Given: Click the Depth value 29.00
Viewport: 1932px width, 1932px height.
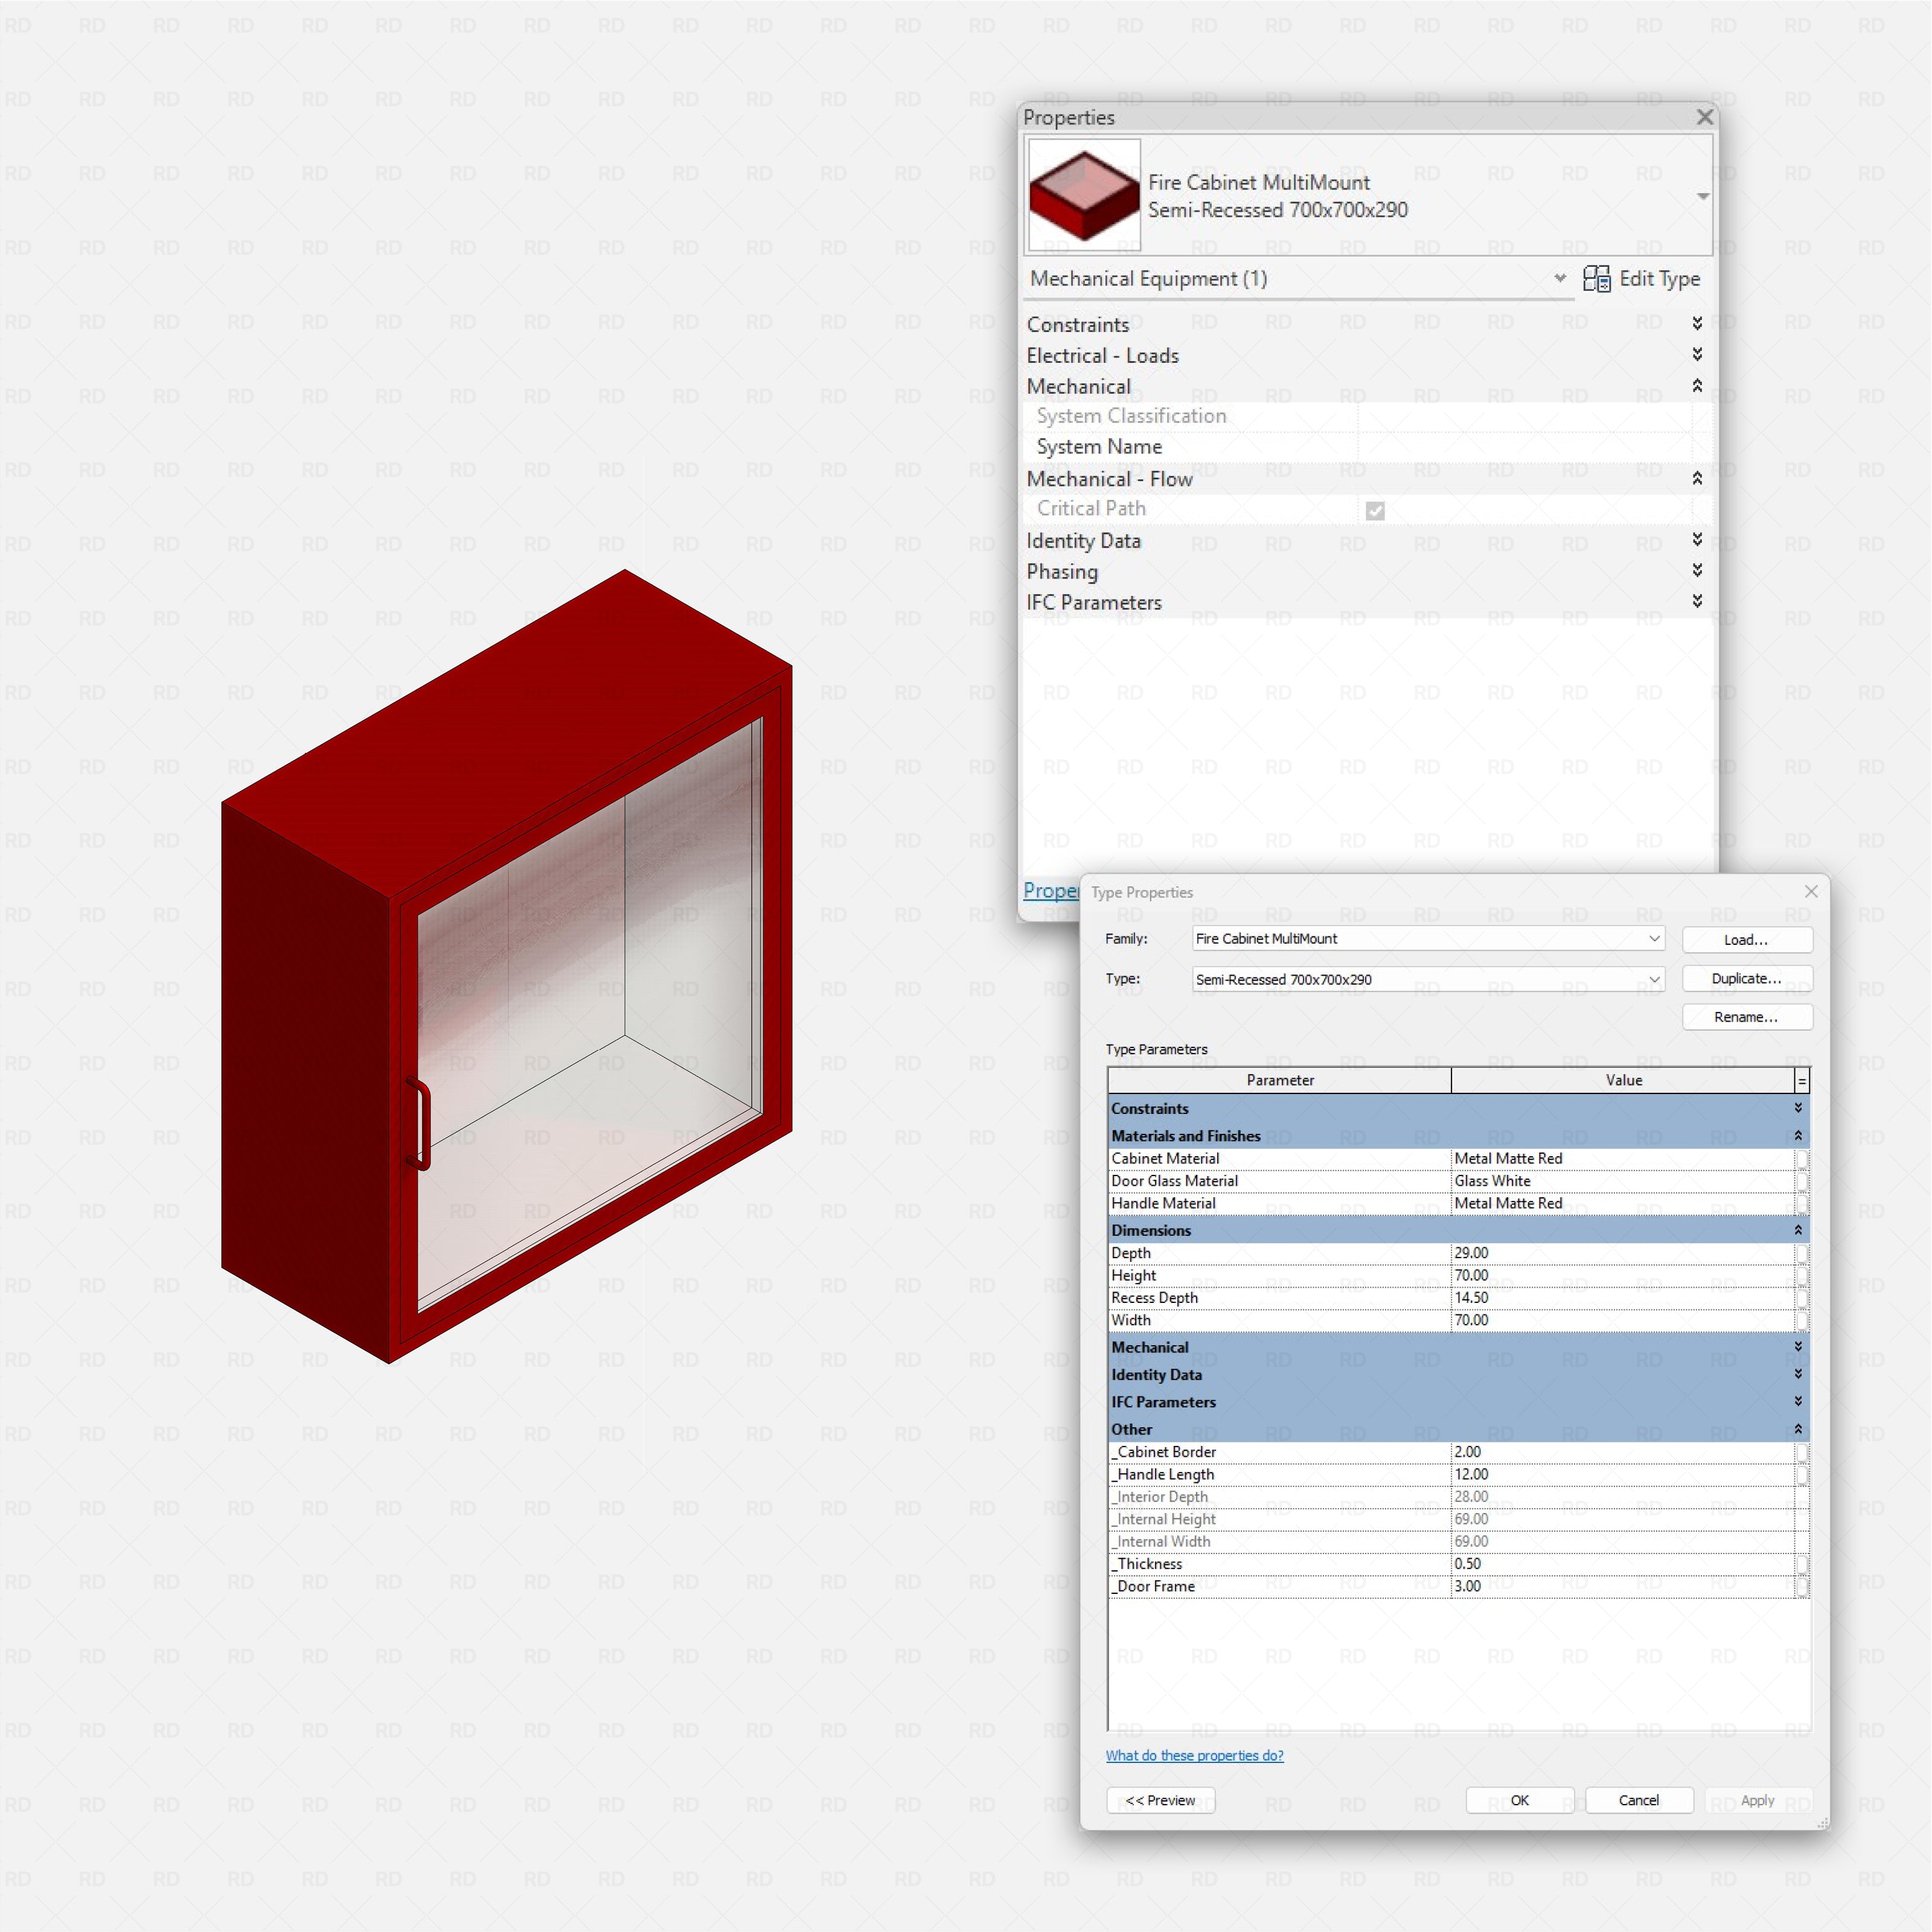Looking at the screenshot, I should (1622, 1253).
